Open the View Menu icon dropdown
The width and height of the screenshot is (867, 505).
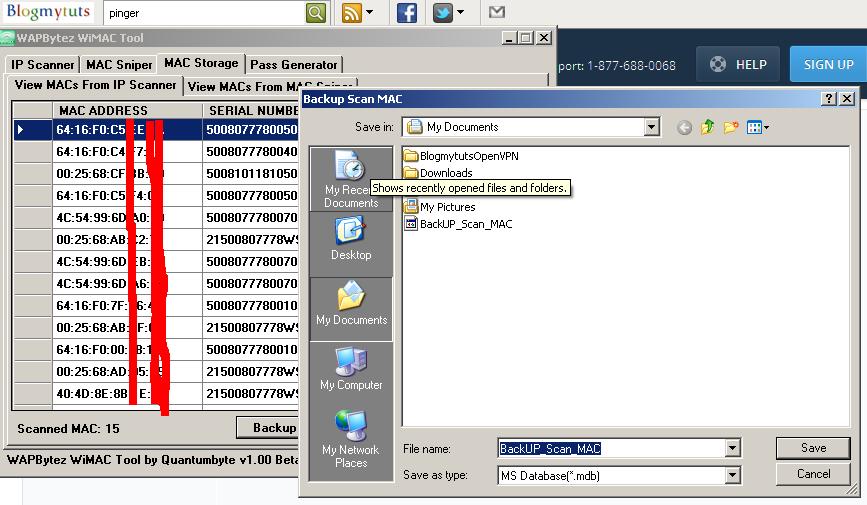[758, 128]
